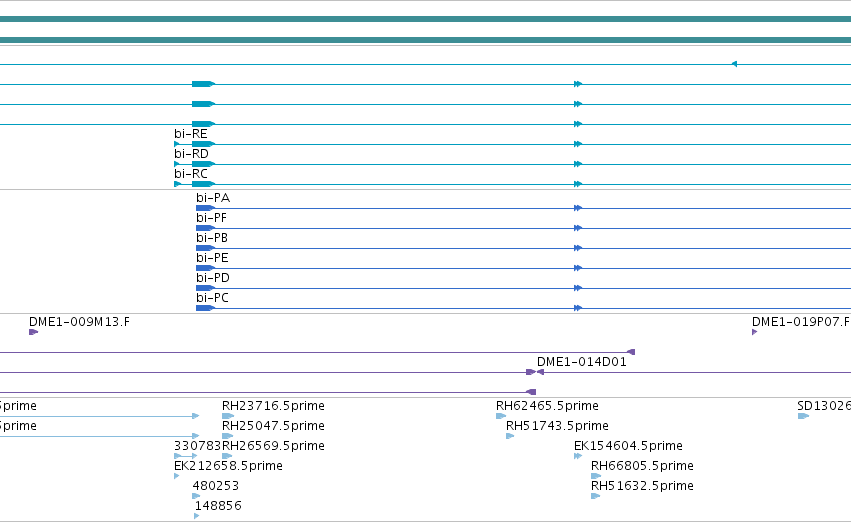Click the RH26569.5prime EST label
Image resolution: width=851 pixels, height=522 pixels.
coord(273,446)
